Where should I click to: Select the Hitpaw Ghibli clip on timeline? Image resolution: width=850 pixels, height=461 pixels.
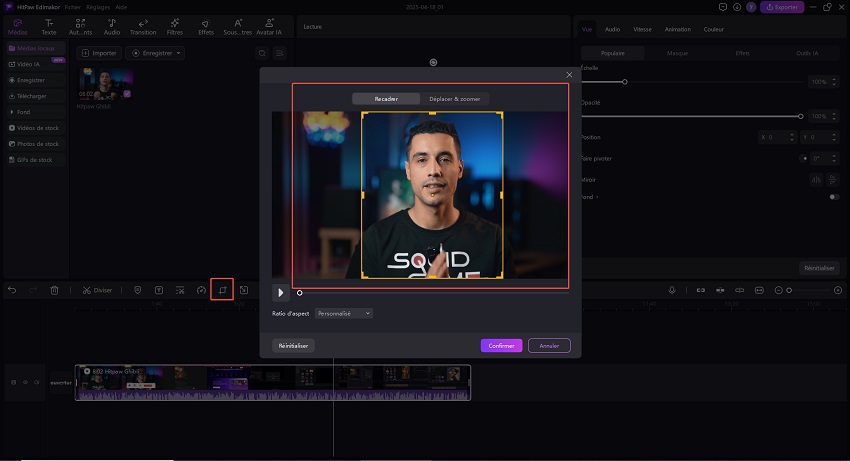273,382
